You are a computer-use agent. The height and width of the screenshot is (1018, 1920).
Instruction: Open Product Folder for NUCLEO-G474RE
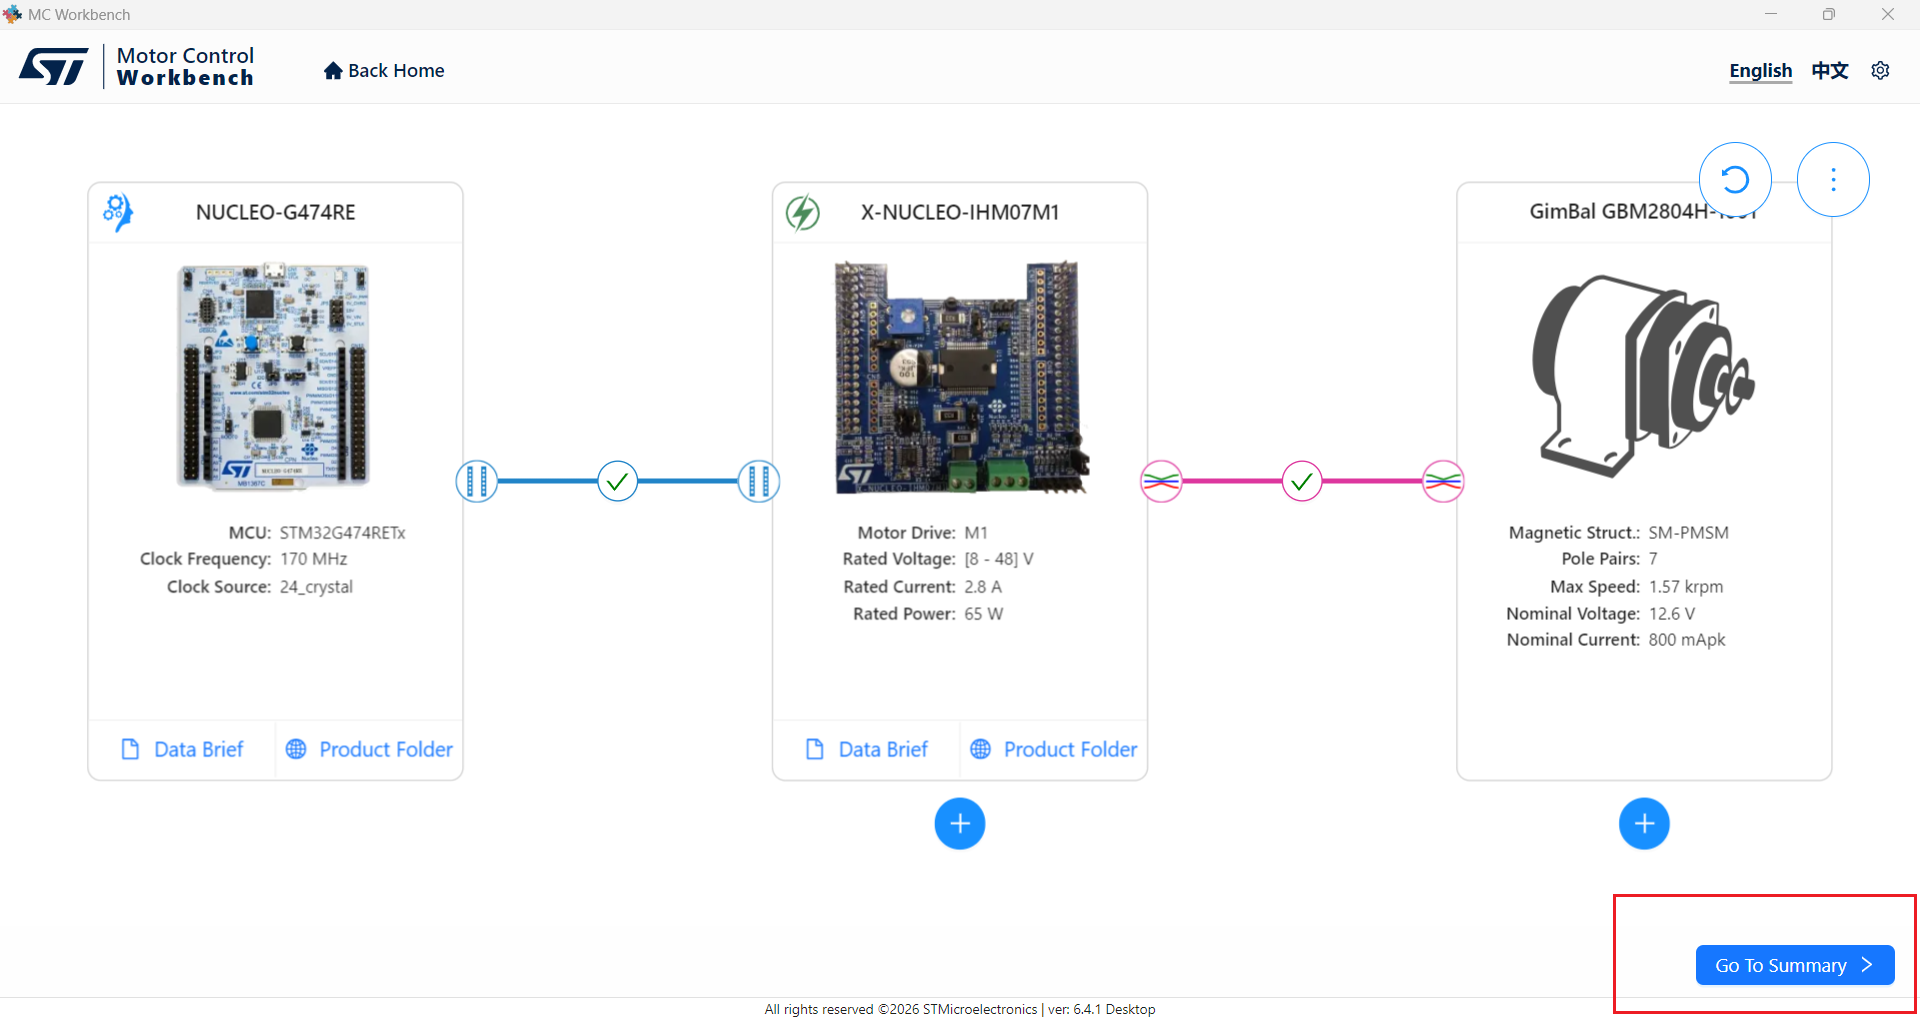(369, 749)
